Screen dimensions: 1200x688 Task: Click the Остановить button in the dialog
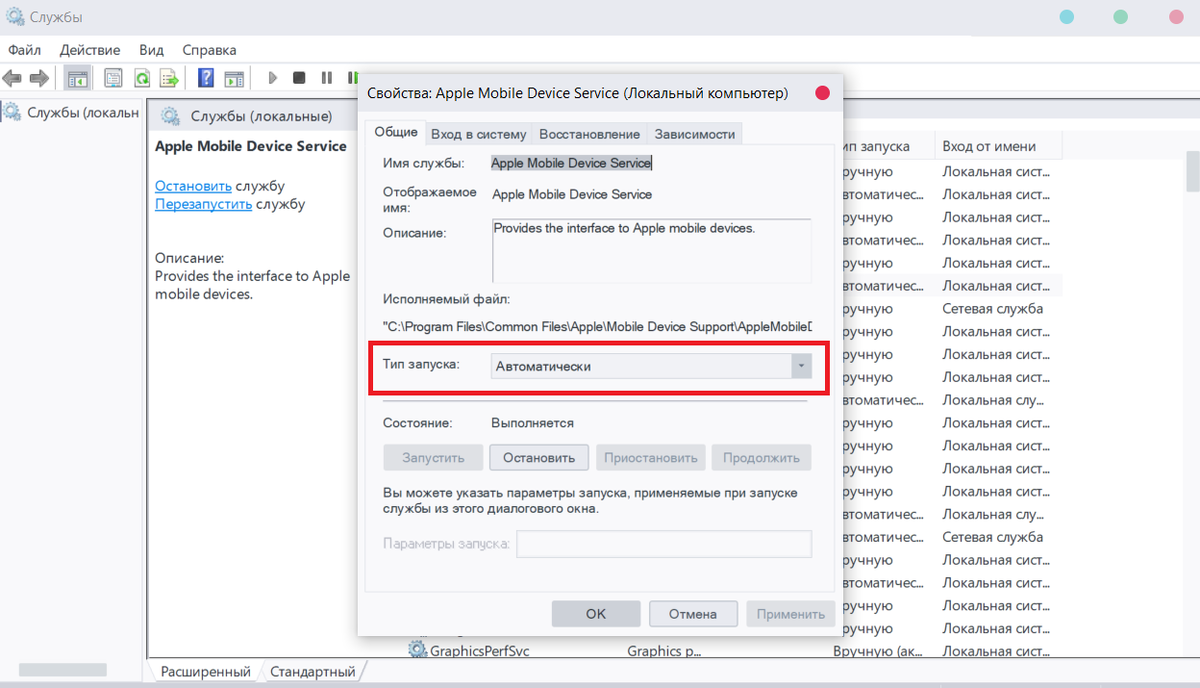(x=539, y=458)
